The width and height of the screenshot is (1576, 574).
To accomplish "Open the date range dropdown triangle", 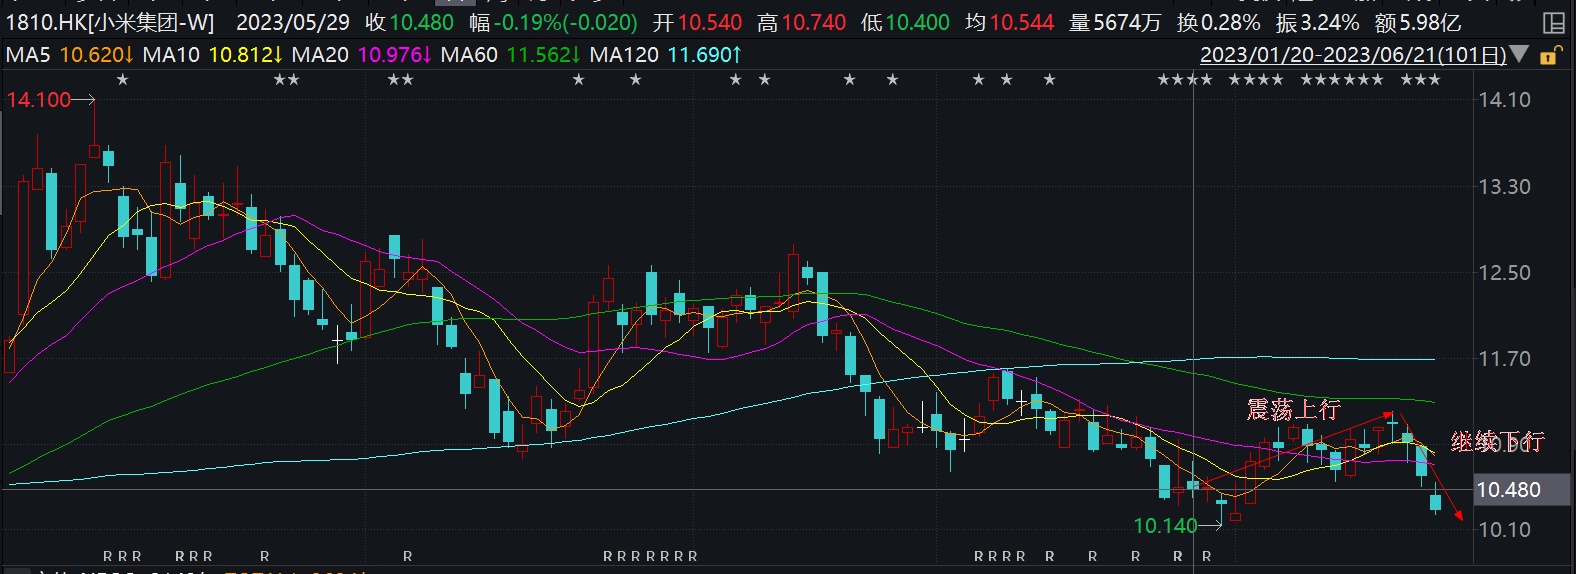I will click(x=1519, y=55).
